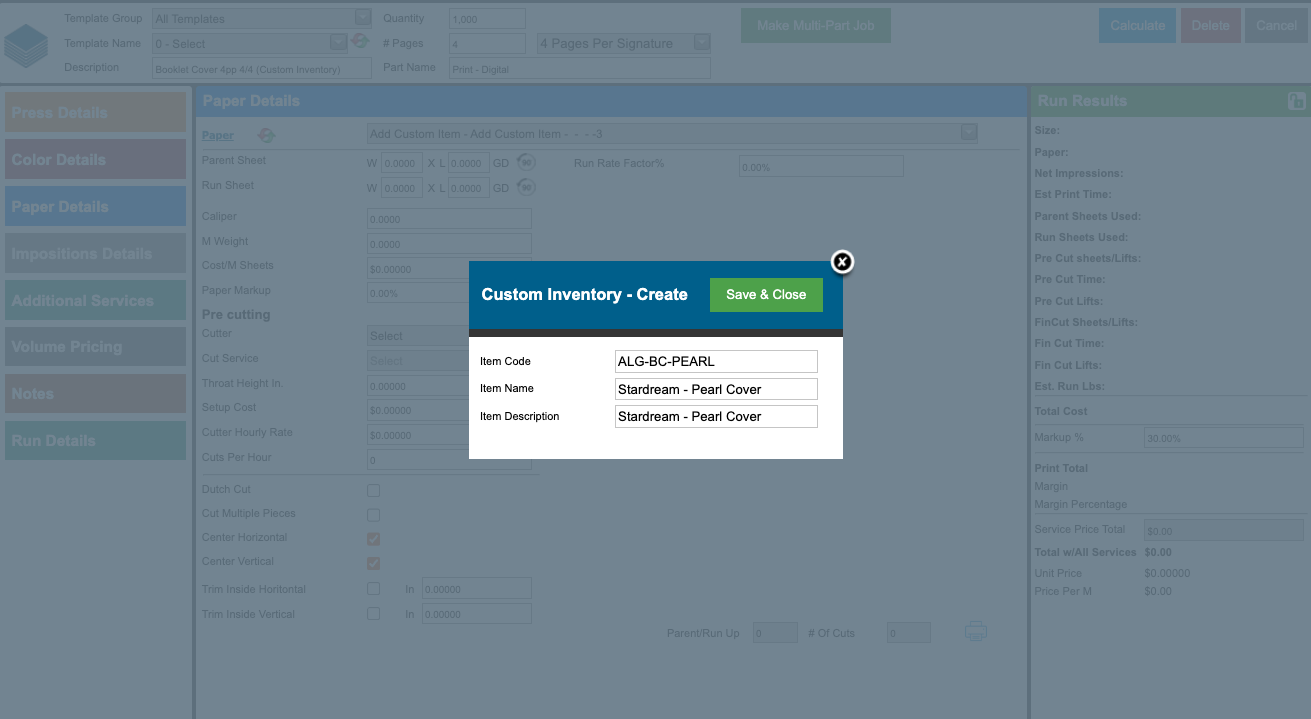Click the M Weight field
The width and height of the screenshot is (1311, 719).
coord(450,243)
